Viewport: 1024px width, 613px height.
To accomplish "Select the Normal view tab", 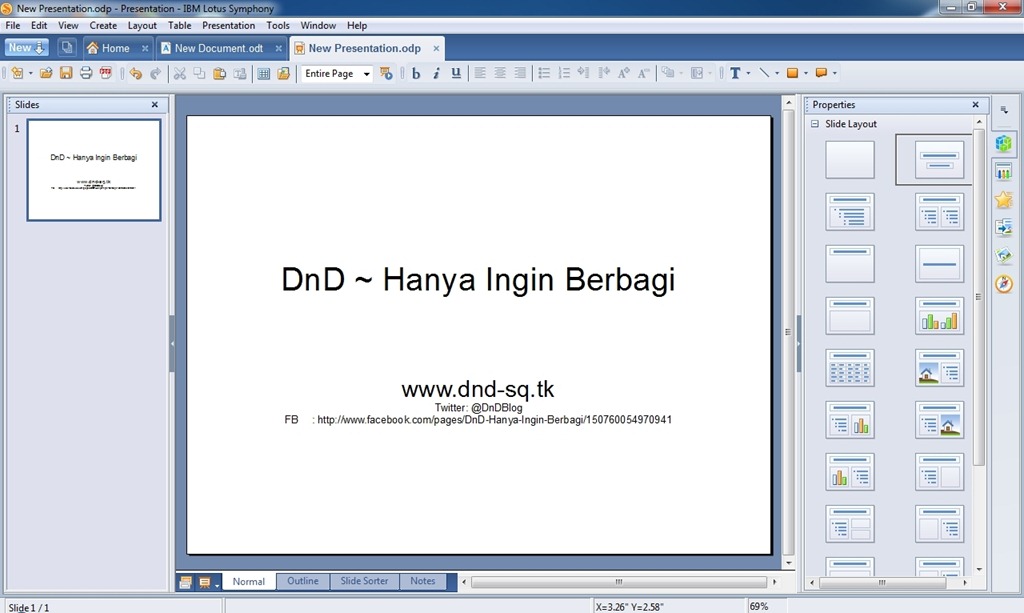I will click(249, 581).
